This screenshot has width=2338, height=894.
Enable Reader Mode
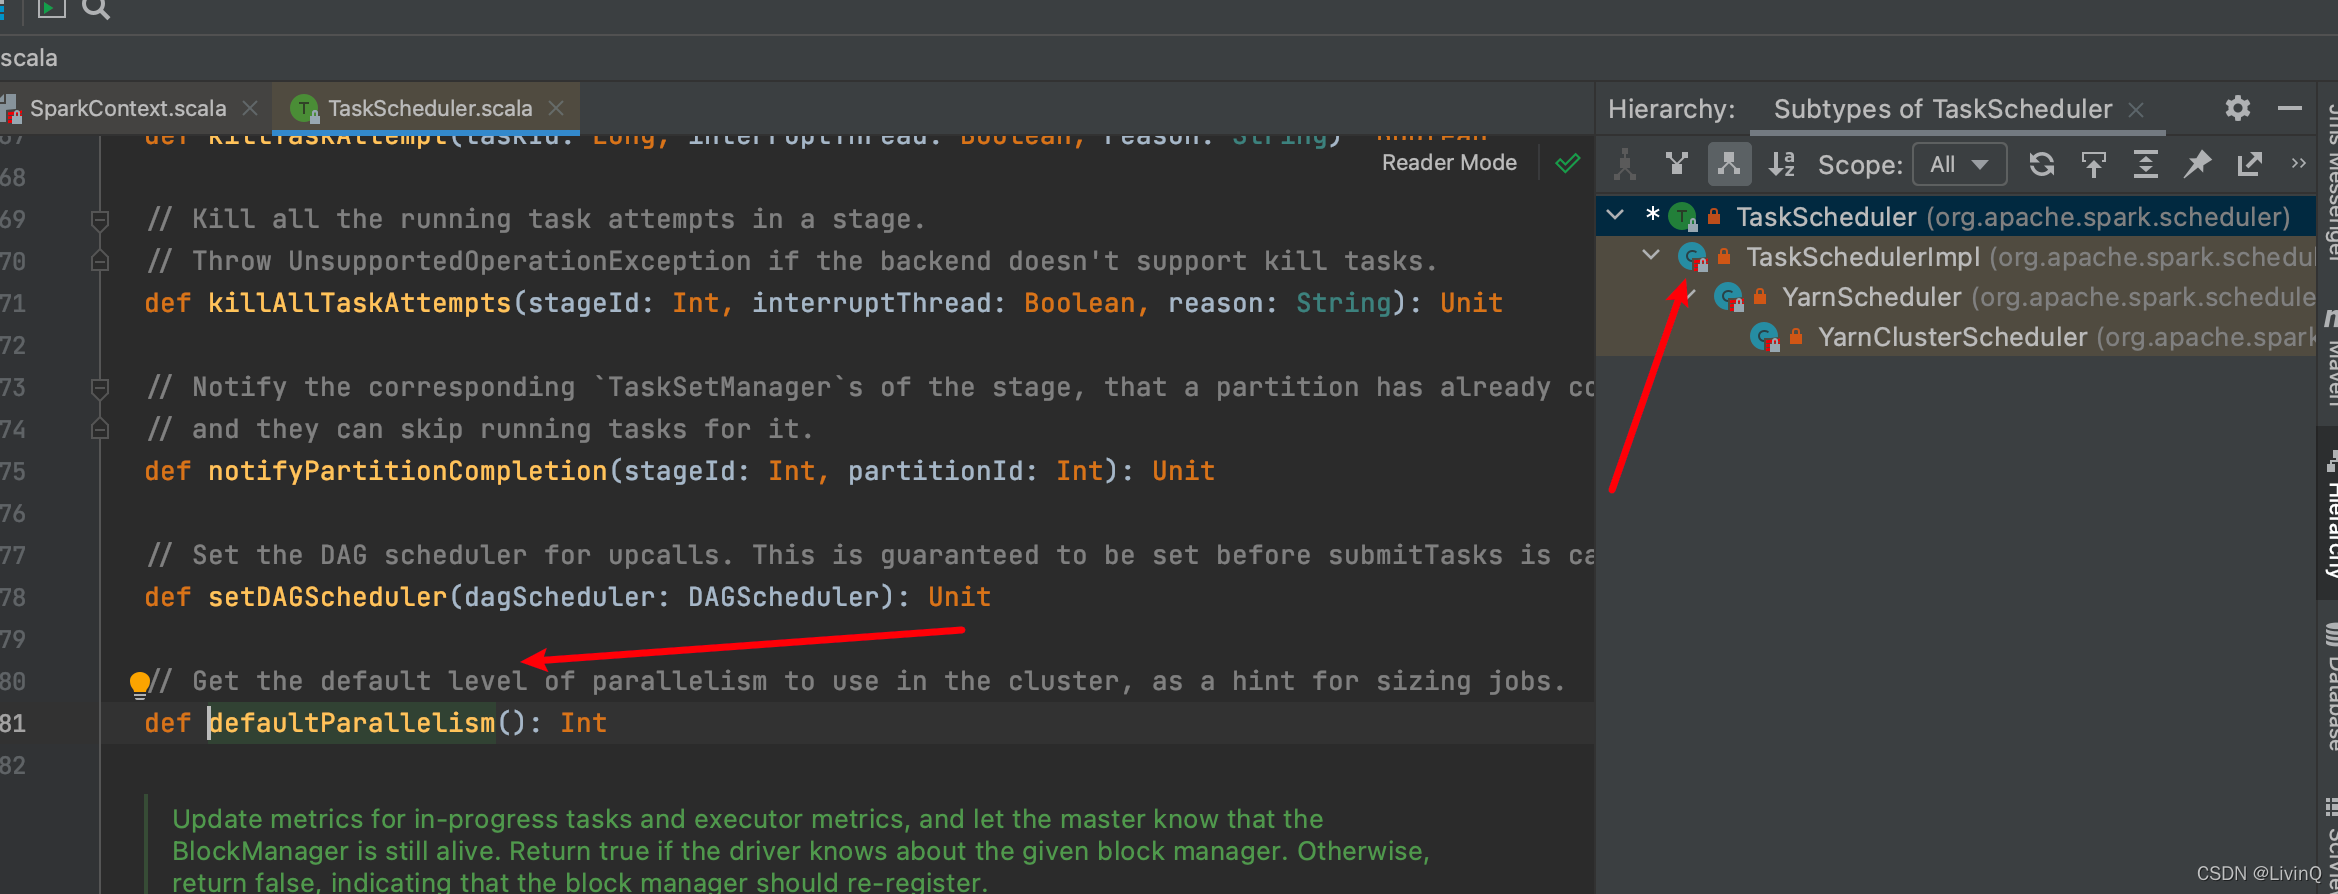coord(1449,163)
